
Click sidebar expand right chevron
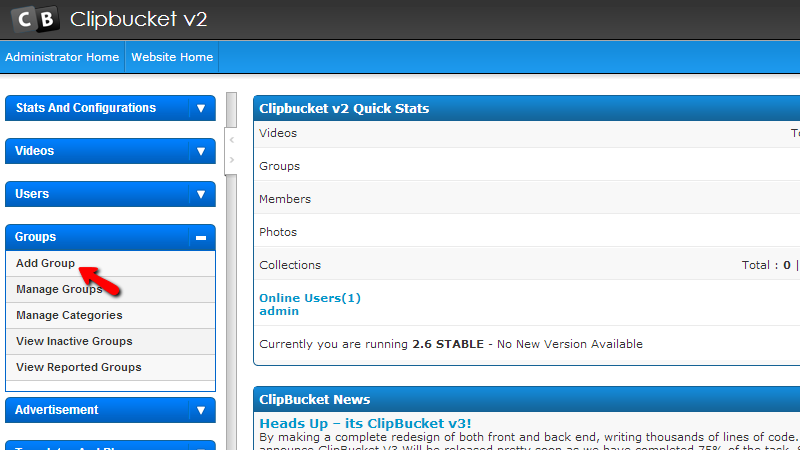[232, 160]
